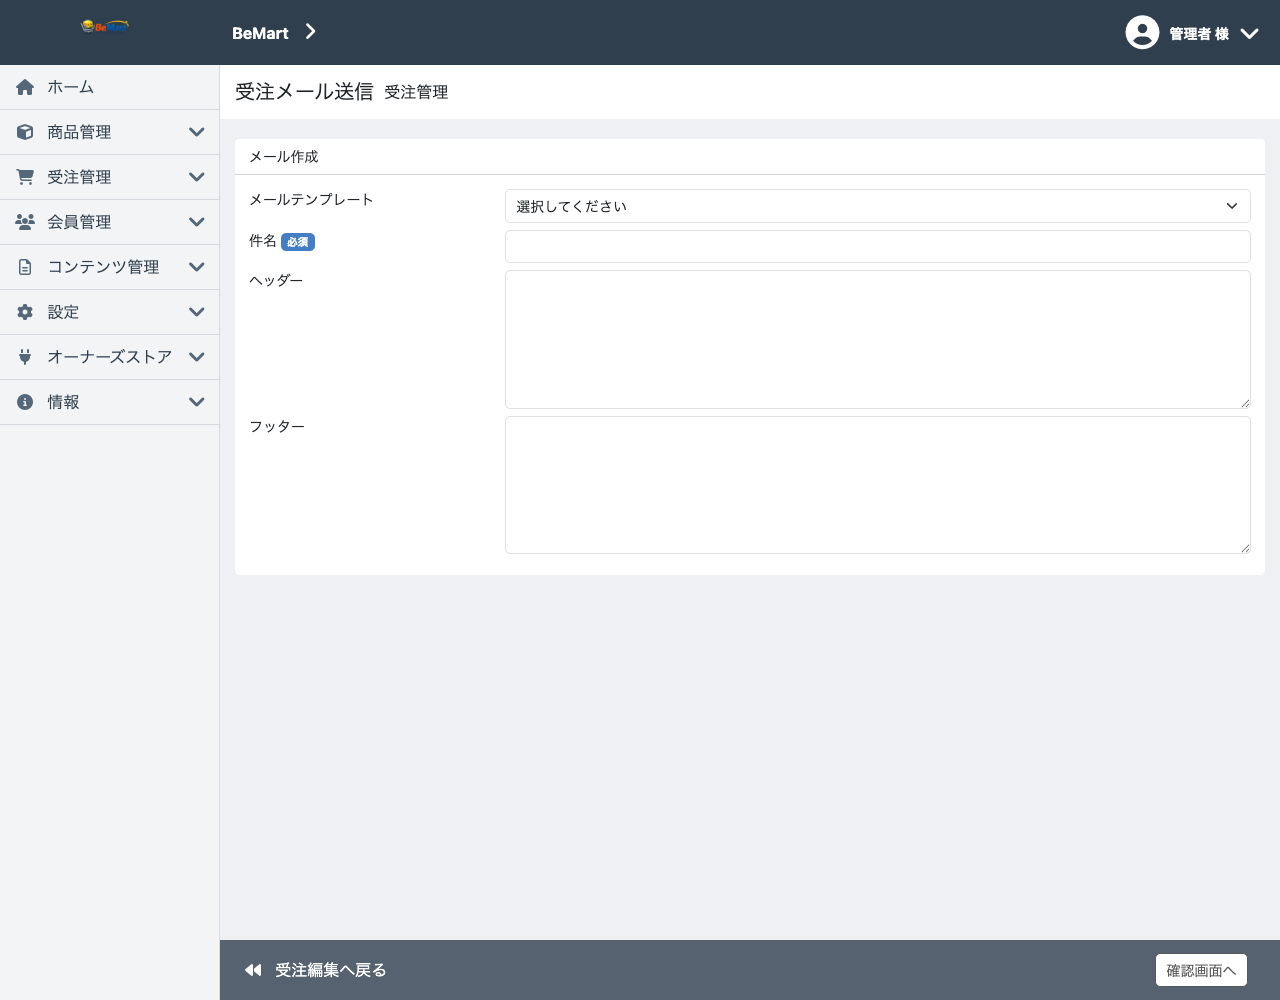Viewport: 1280px width, 1000px height.
Task: Click the admin user avatar icon
Action: [x=1142, y=32]
